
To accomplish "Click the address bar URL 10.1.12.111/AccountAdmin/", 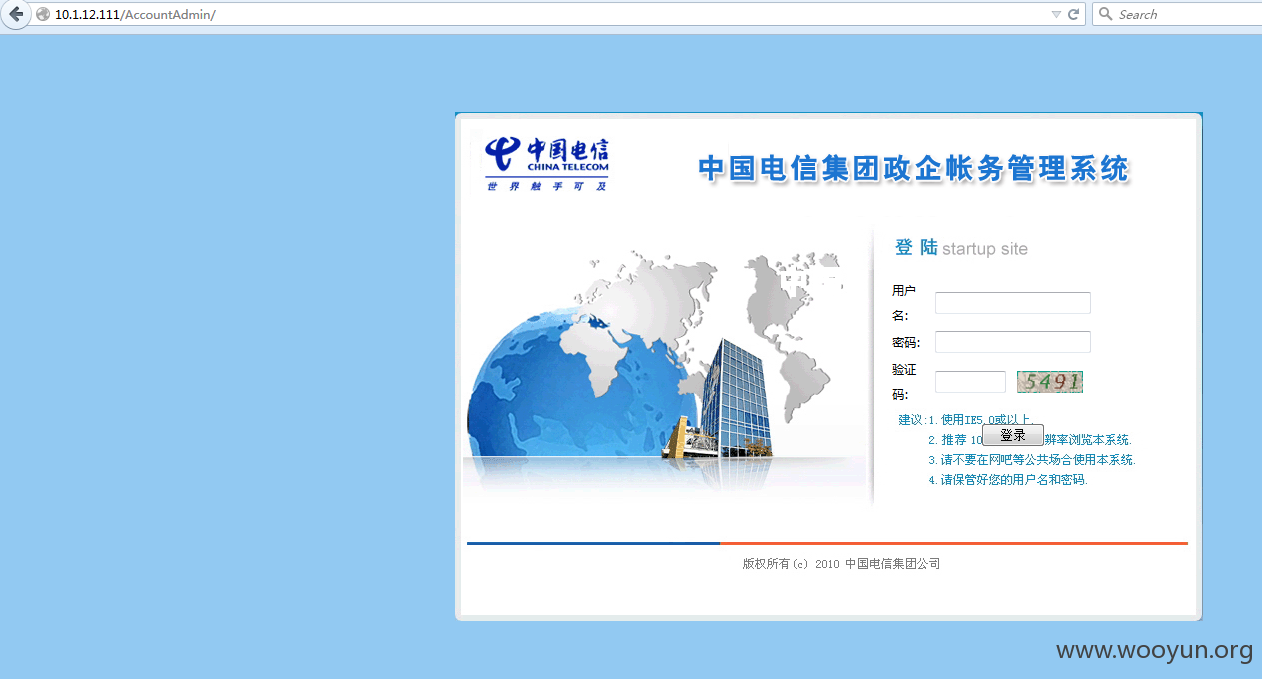I will point(135,14).
